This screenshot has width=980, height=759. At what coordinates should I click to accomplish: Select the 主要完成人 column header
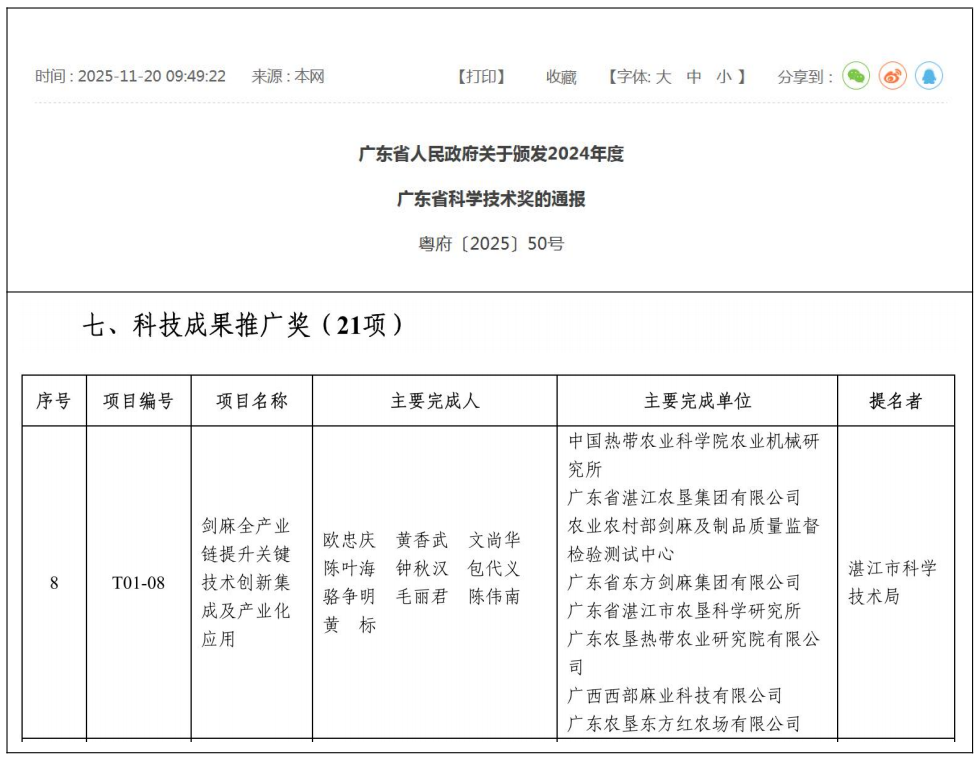click(x=434, y=401)
